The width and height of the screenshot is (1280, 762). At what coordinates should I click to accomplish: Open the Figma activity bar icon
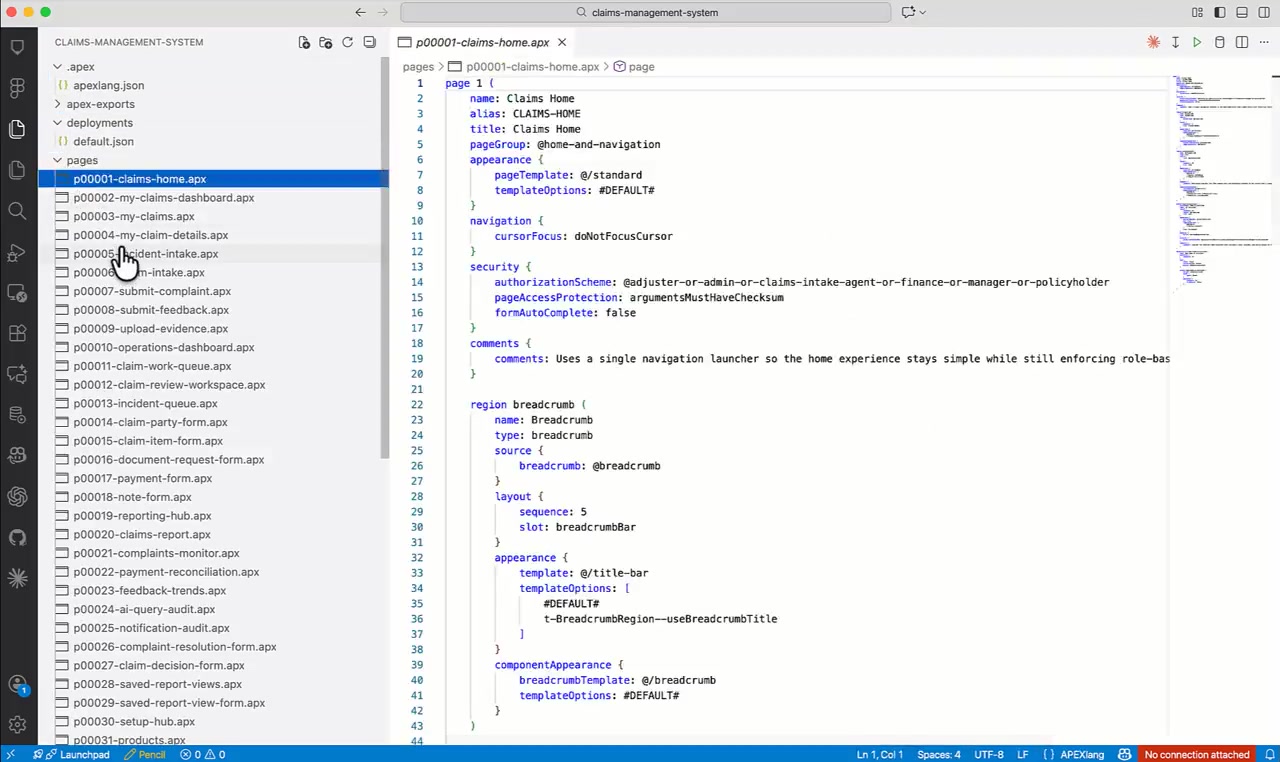(x=17, y=88)
